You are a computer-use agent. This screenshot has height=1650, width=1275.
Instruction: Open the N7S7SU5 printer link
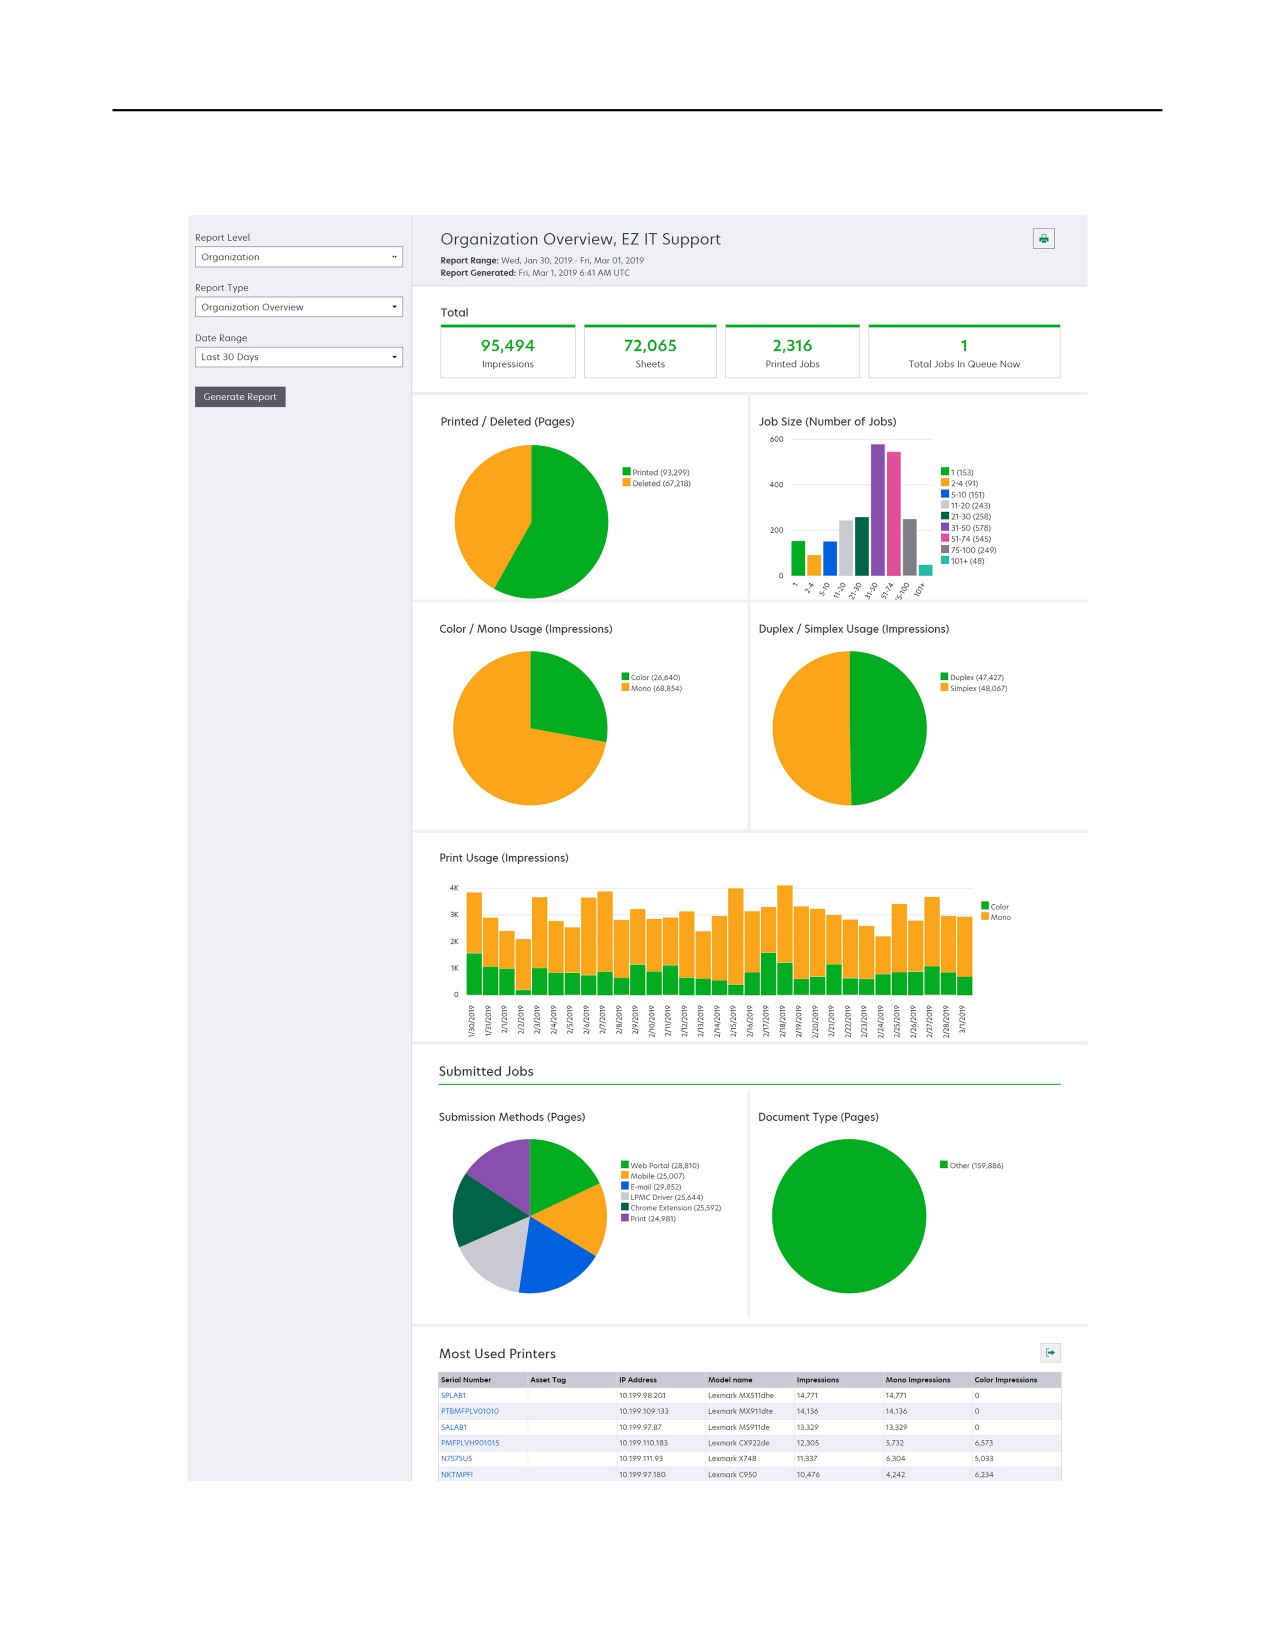(456, 1458)
